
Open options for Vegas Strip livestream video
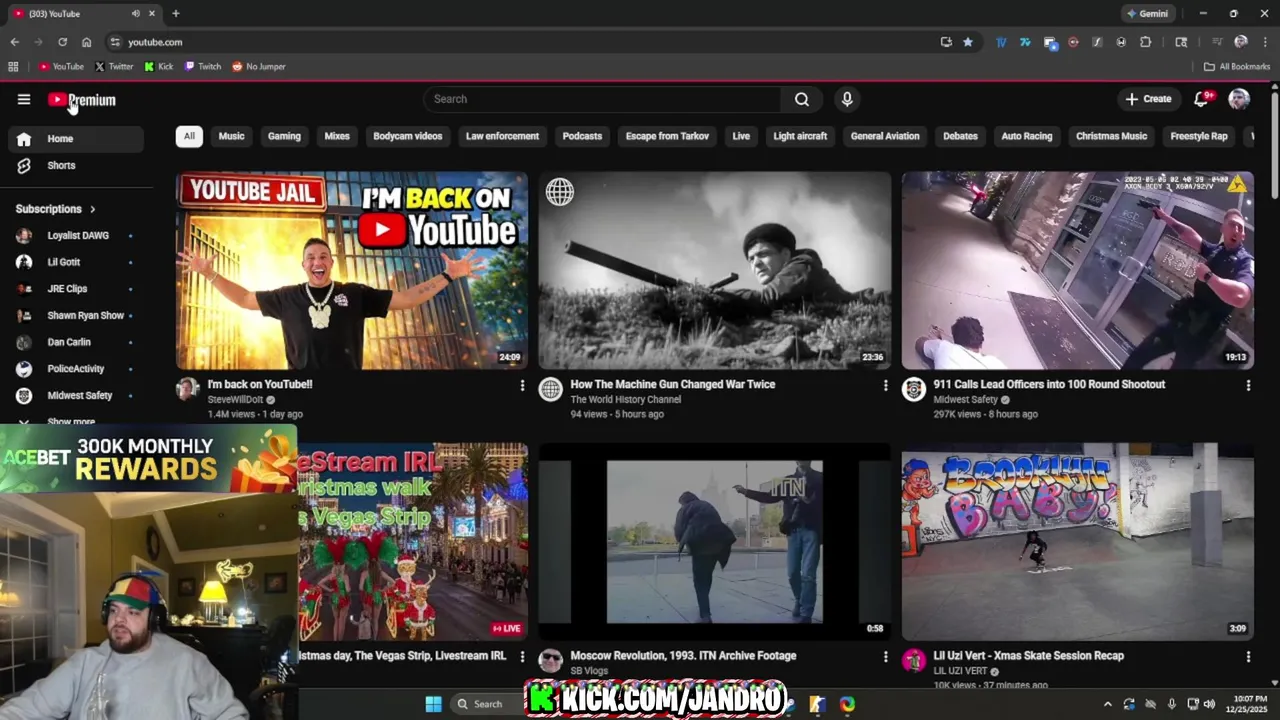pyautogui.click(x=522, y=657)
